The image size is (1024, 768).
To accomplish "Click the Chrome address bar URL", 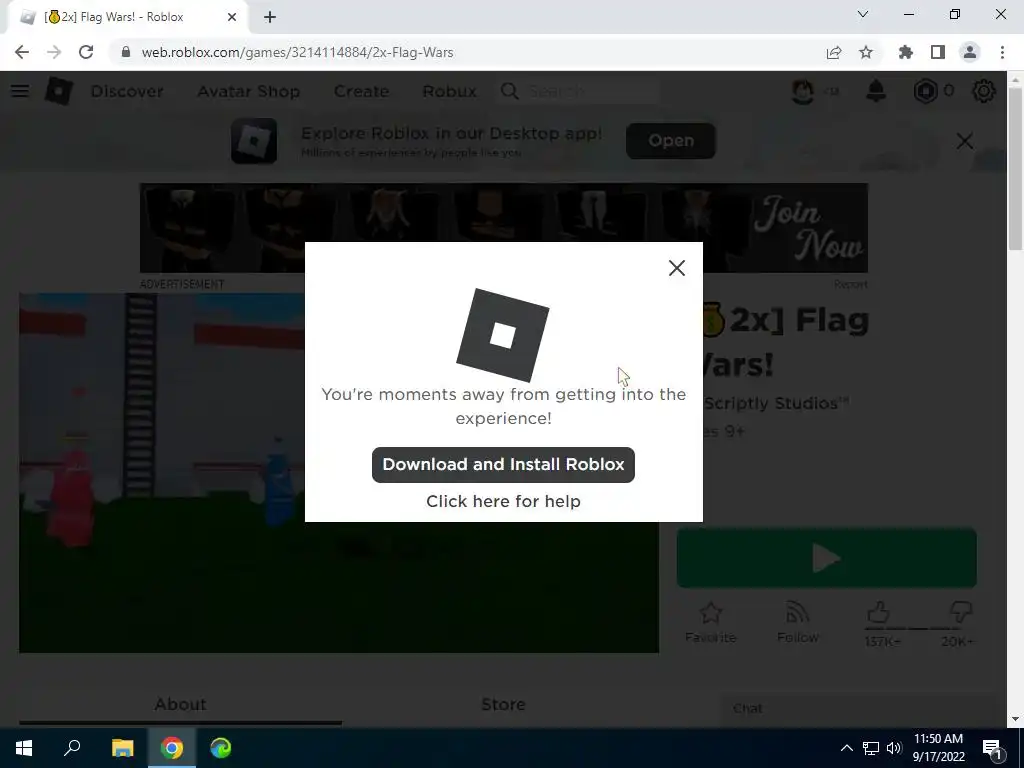I will [298, 52].
